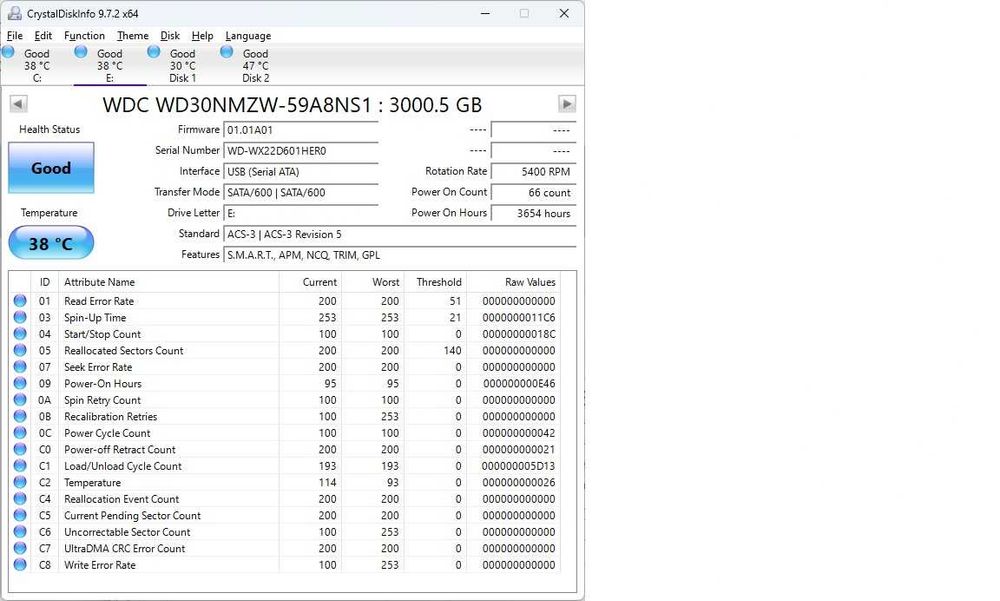Image resolution: width=1000 pixels, height=601 pixels.
Task: Click the 38 °C temperature button
Action: (51, 243)
